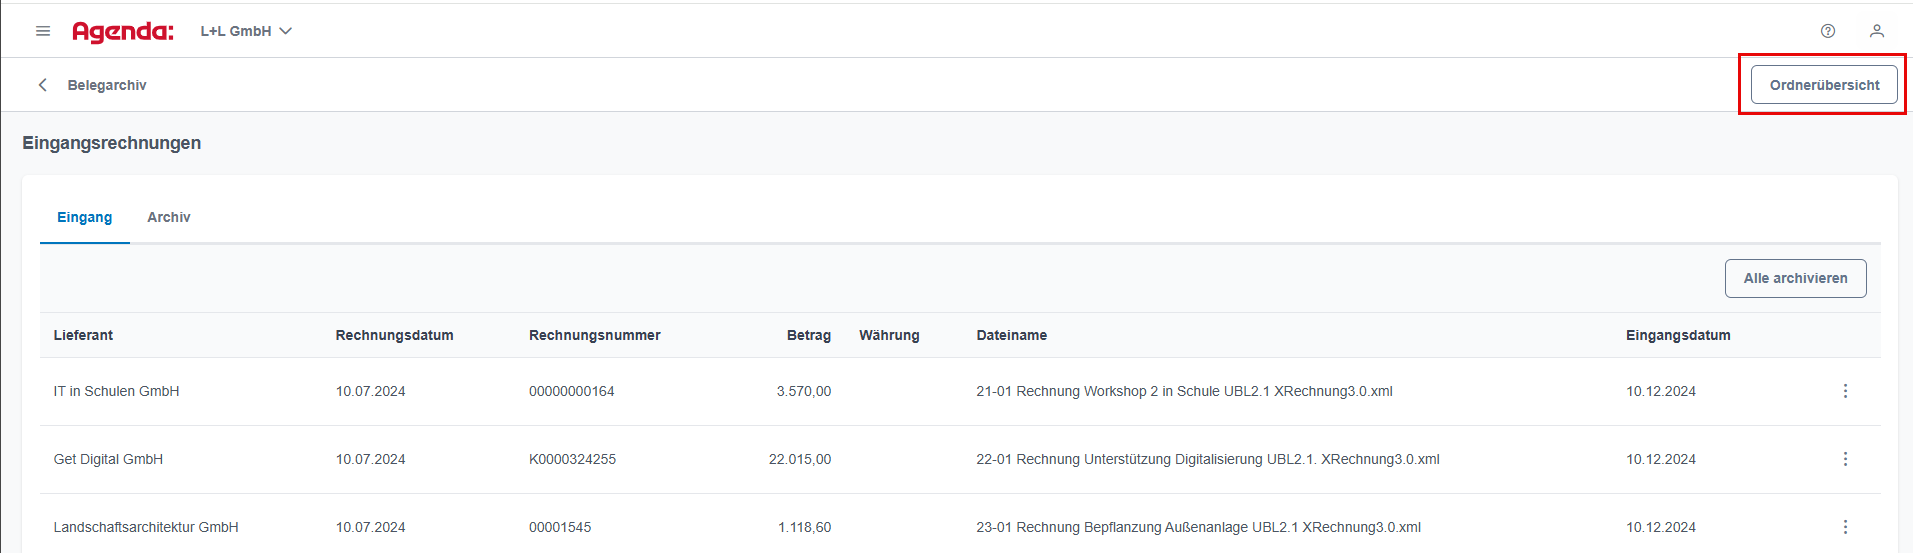
Task: Sort by the Rechnungsdatum column header
Action: click(394, 335)
